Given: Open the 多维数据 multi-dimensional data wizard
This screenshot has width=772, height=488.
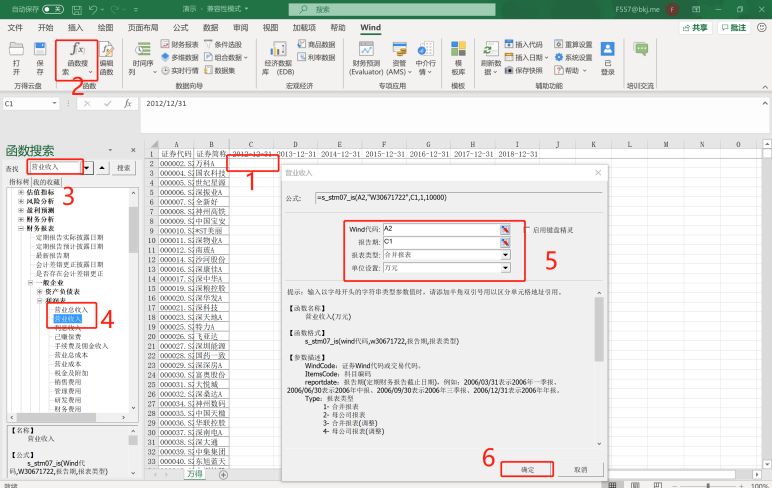Looking at the screenshot, I should [x=180, y=57].
